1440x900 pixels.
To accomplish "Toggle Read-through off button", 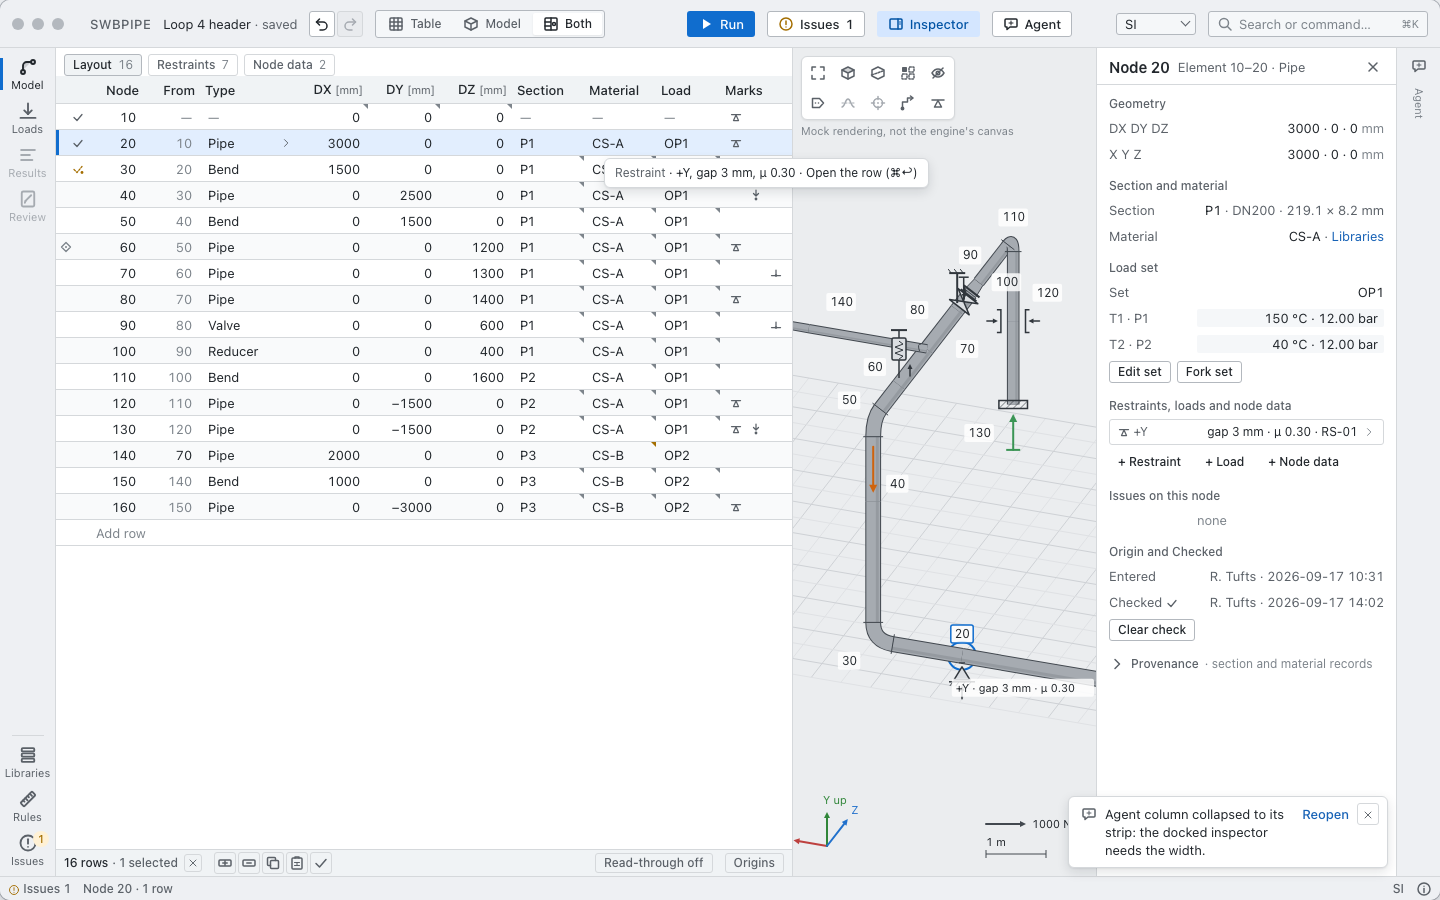I will 653,863.
